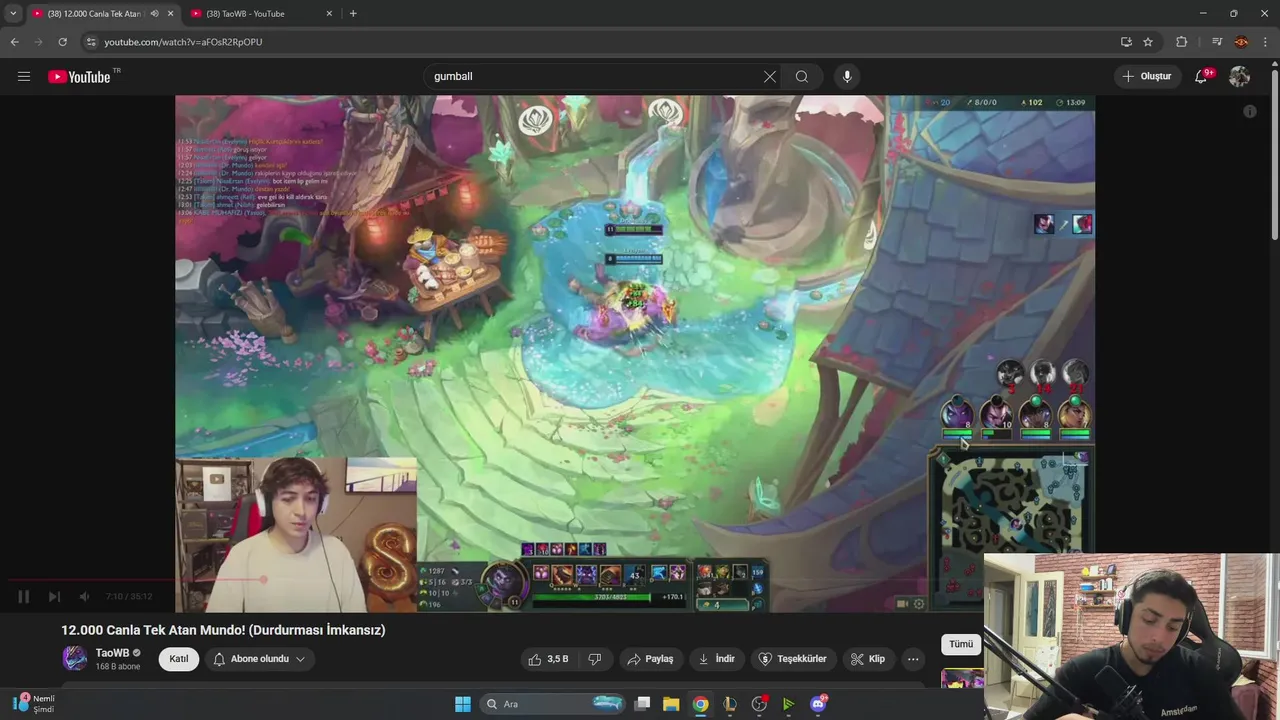Go back in browser history
Image resolution: width=1280 pixels, height=720 pixels.
click(14, 42)
